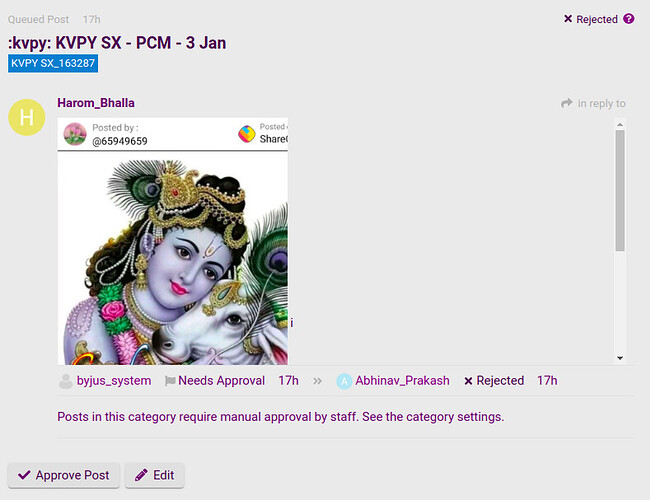The image size is (650, 500).
Task: Click the Approve Post button
Action: click(63, 475)
